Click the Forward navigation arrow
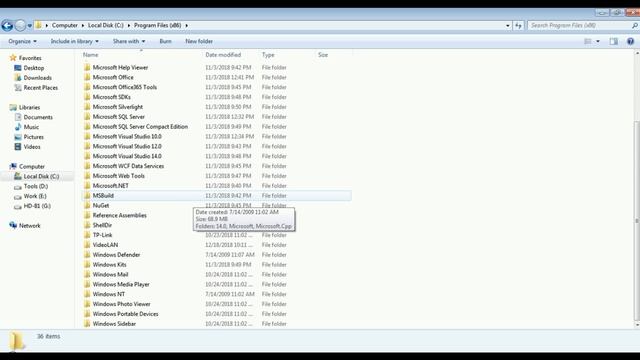 (20, 25)
